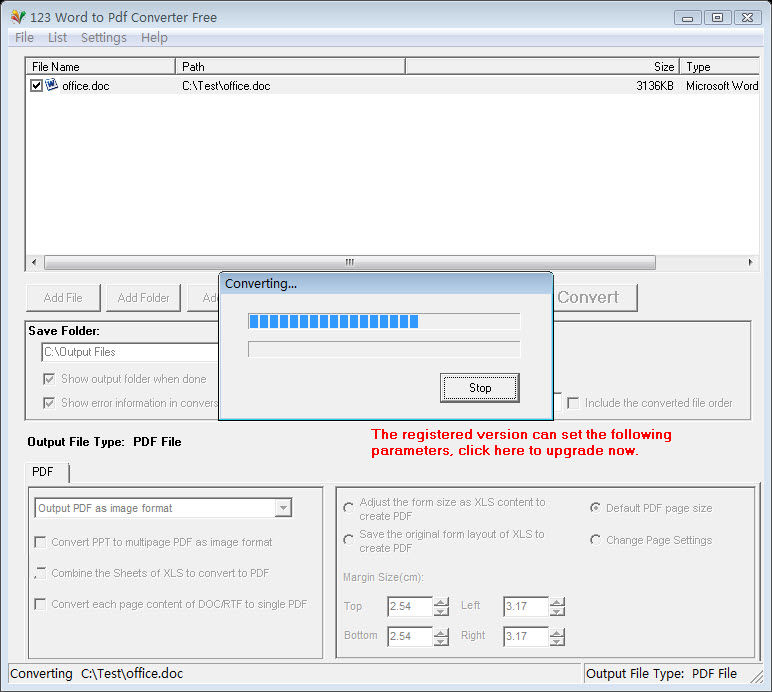Open the Settings menu

tap(103, 37)
